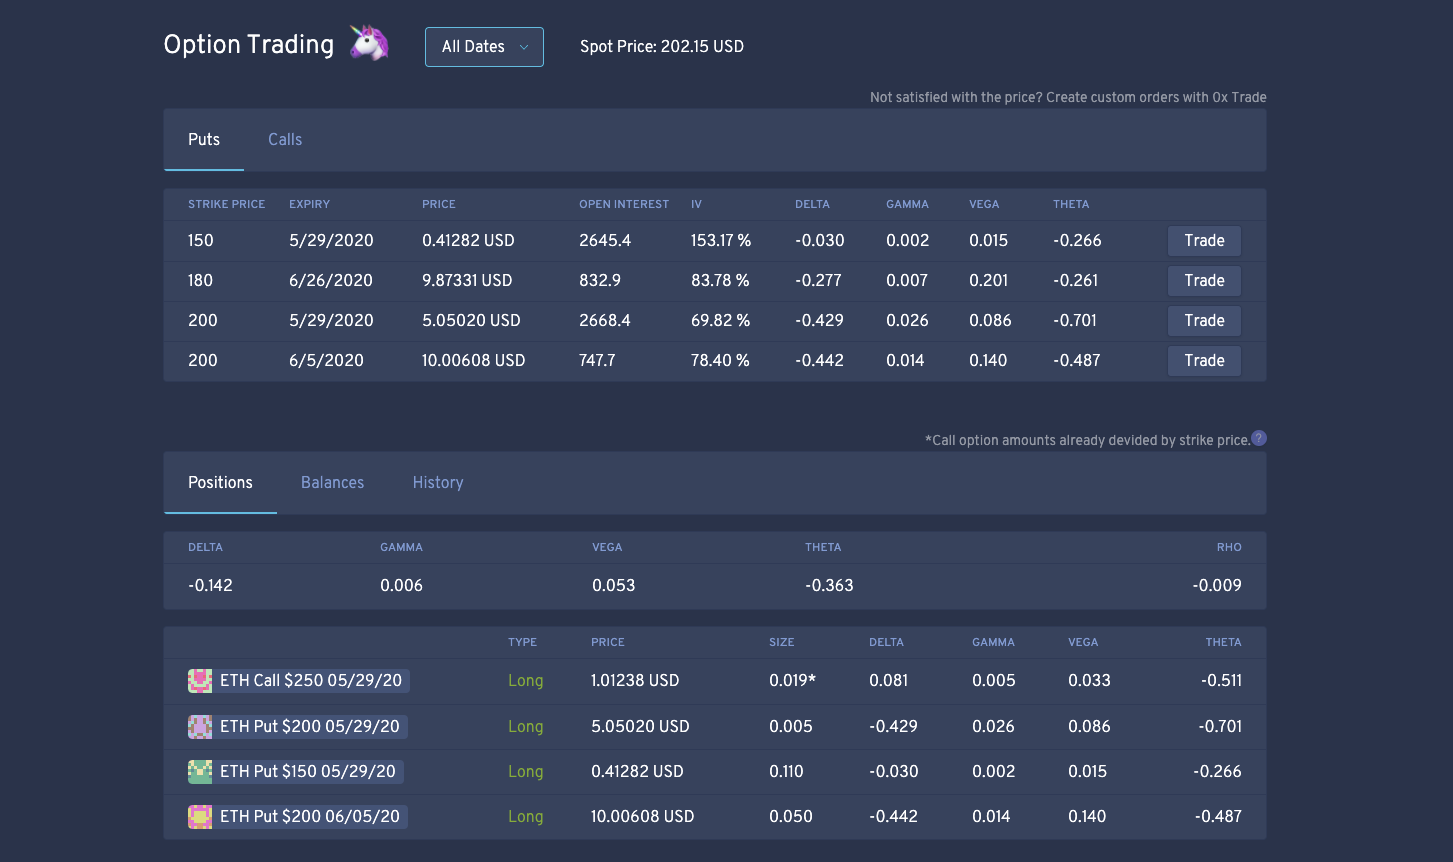Click the Spot Price 202.15 USD text

tap(662, 47)
